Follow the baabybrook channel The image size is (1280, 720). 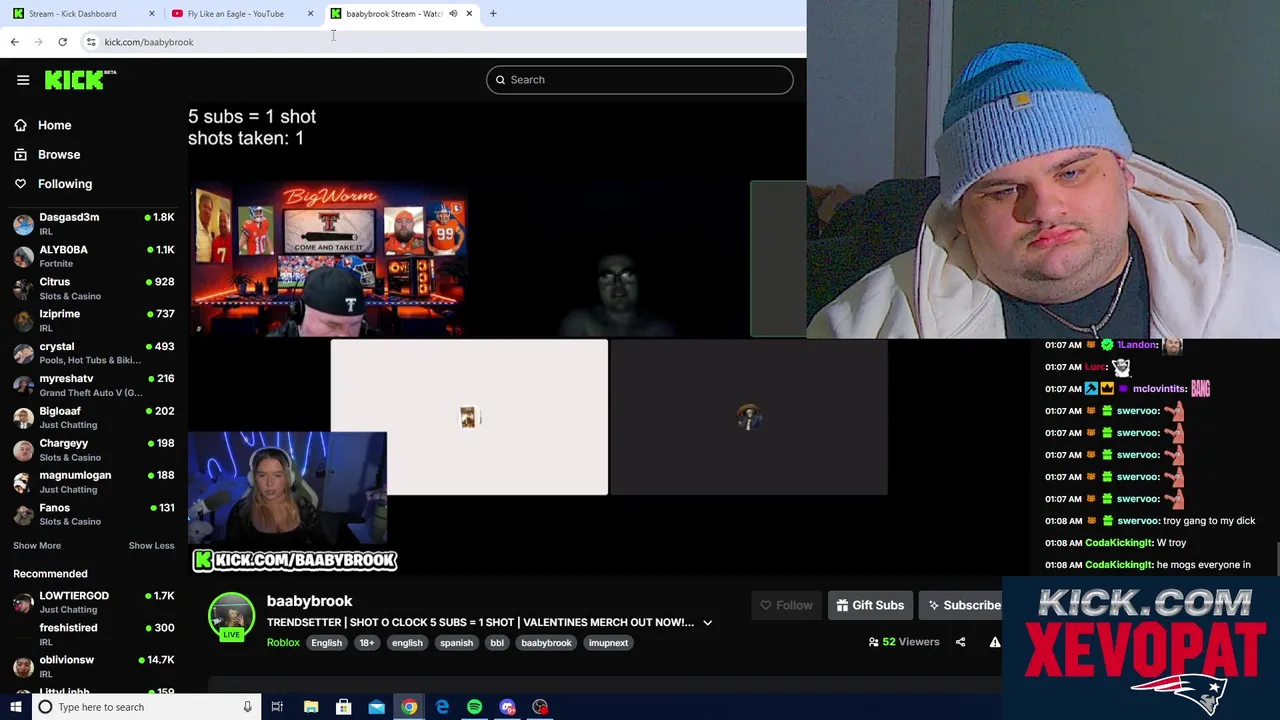(x=786, y=605)
